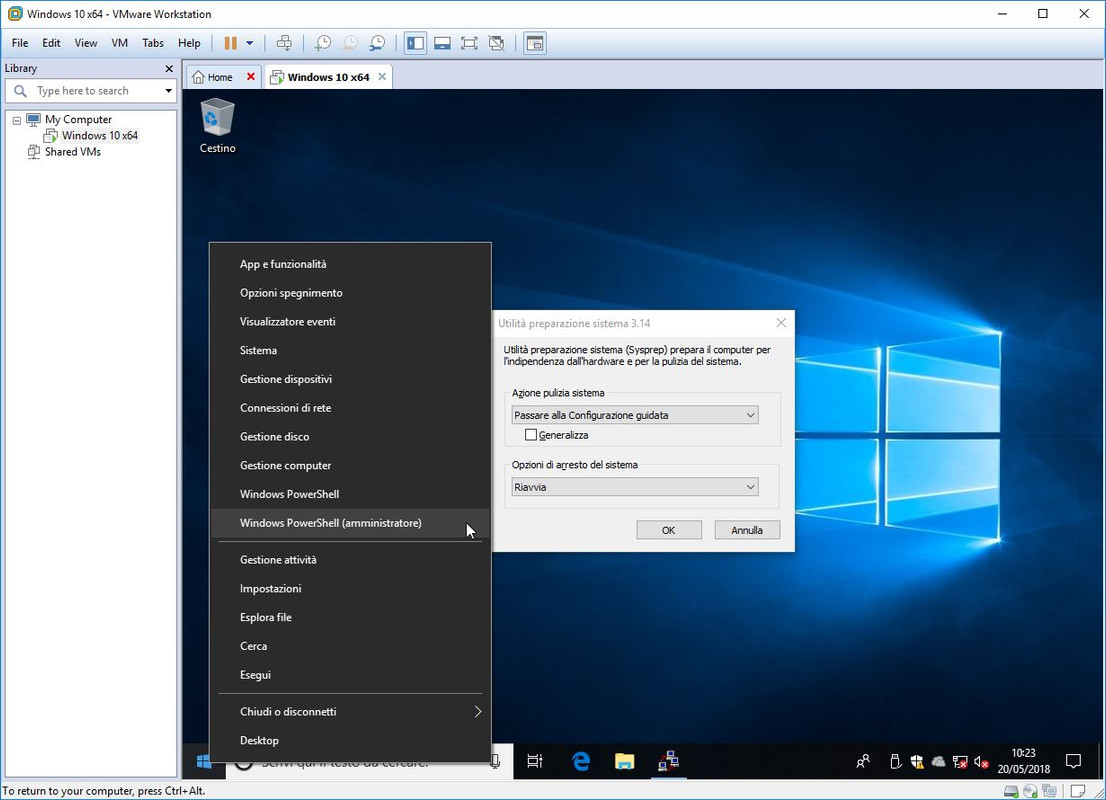Close the Home tab

click(250, 76)
